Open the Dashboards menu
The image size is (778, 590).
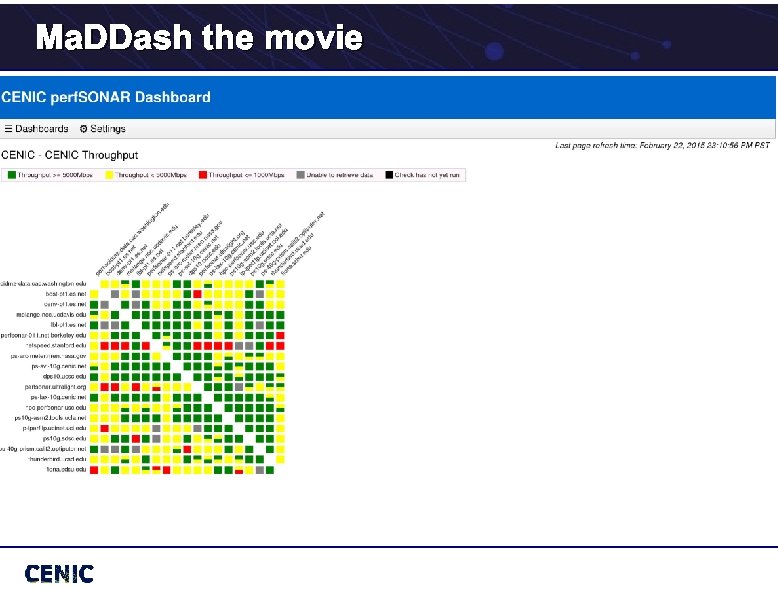(36, 129)
